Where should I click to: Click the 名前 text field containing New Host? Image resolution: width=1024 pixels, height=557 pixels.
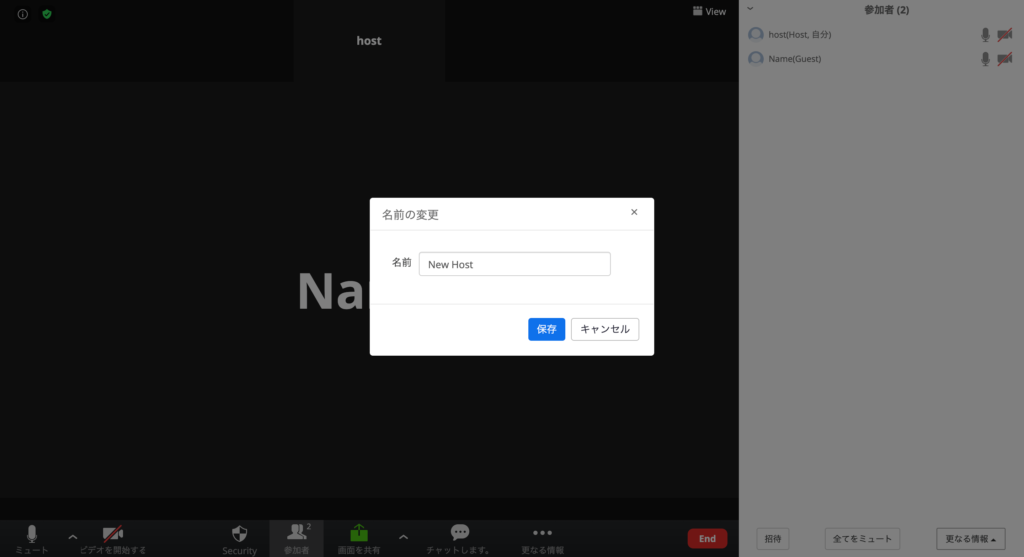pyautogui.click(x=514, y=264)
